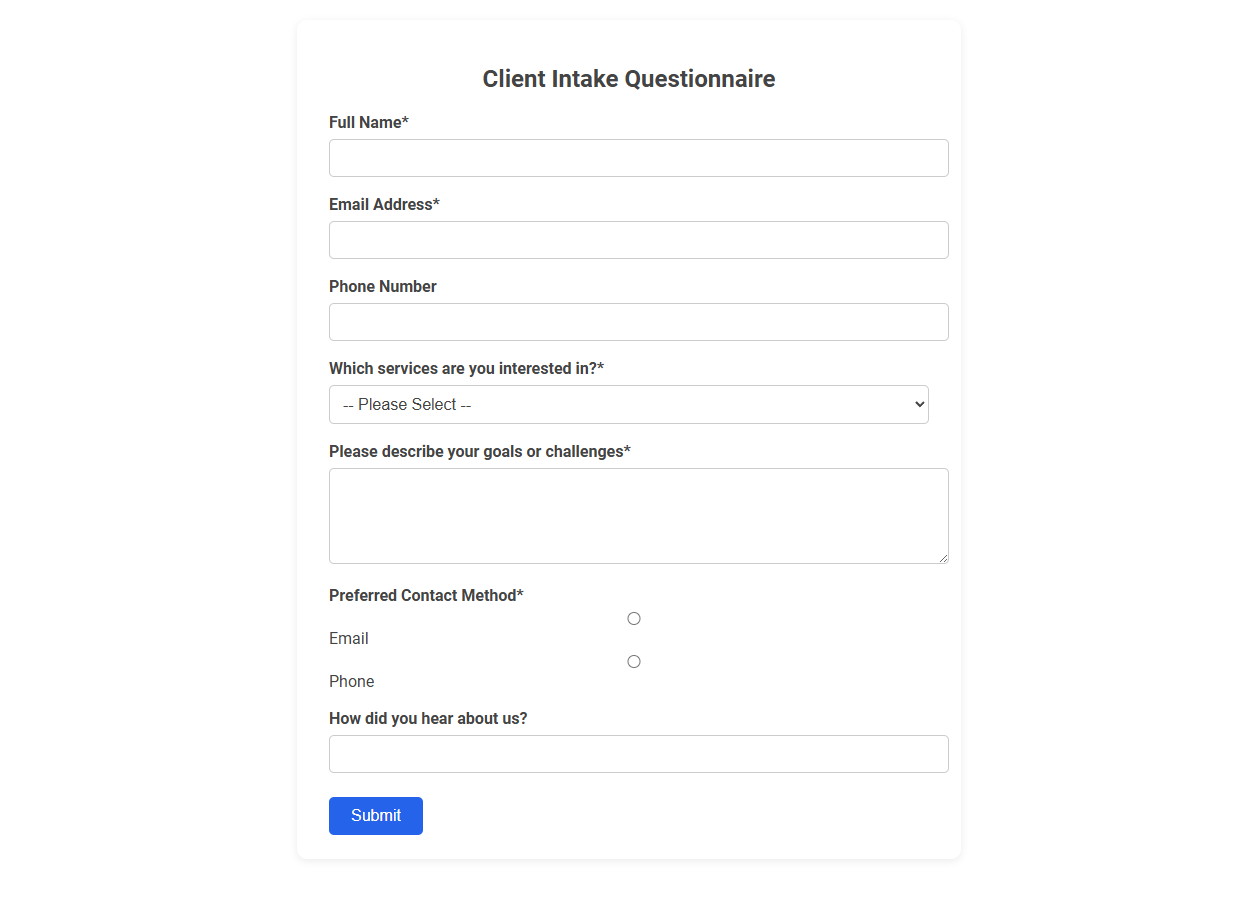Click the 'Phone Number' label text
Viewport: 1248px width, 919px height.
383,286
